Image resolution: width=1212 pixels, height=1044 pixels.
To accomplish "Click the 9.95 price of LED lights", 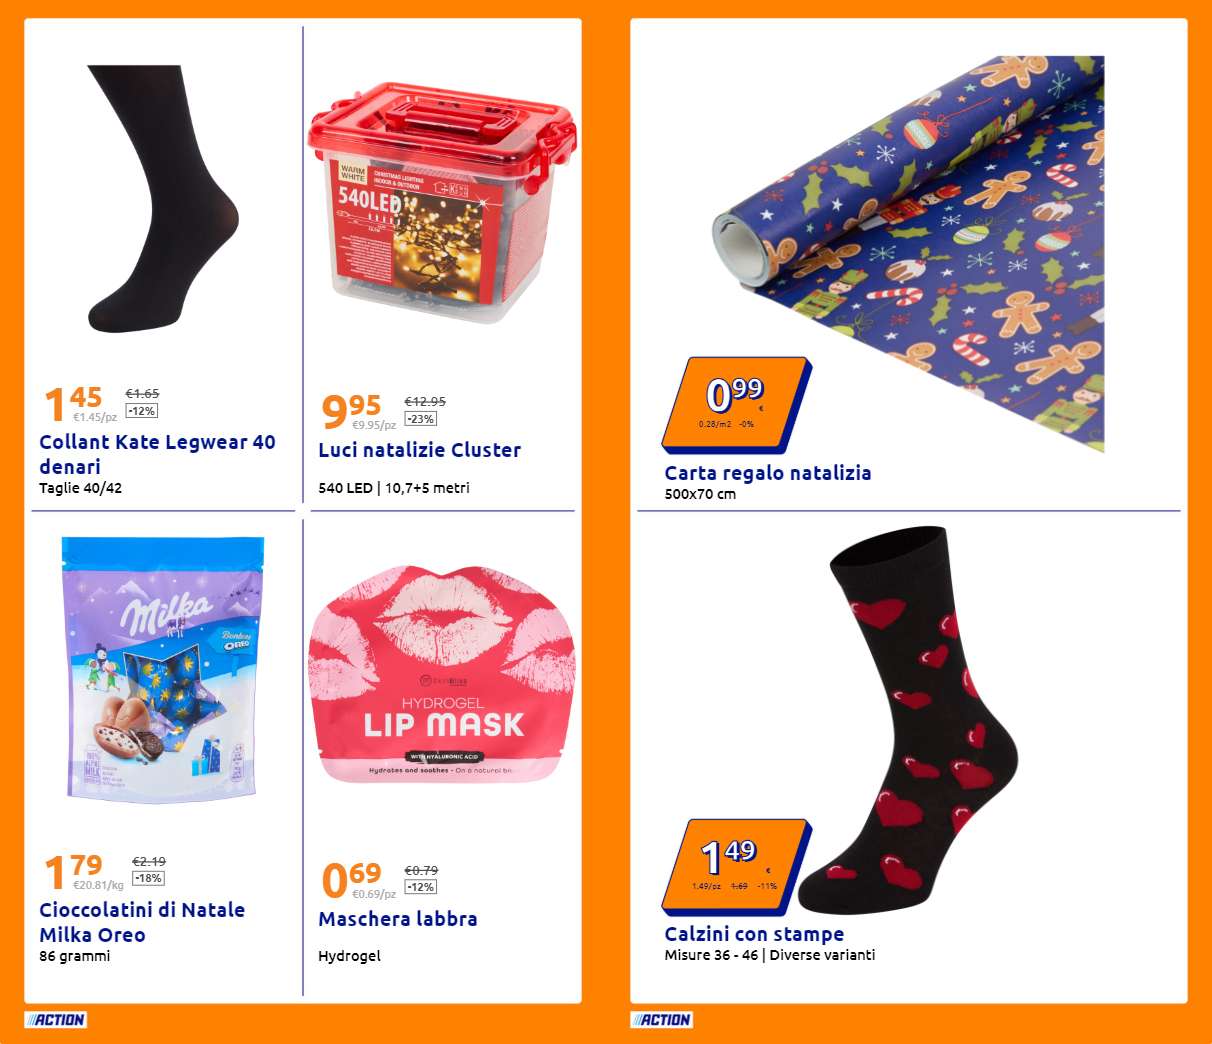I will point(352,408).
